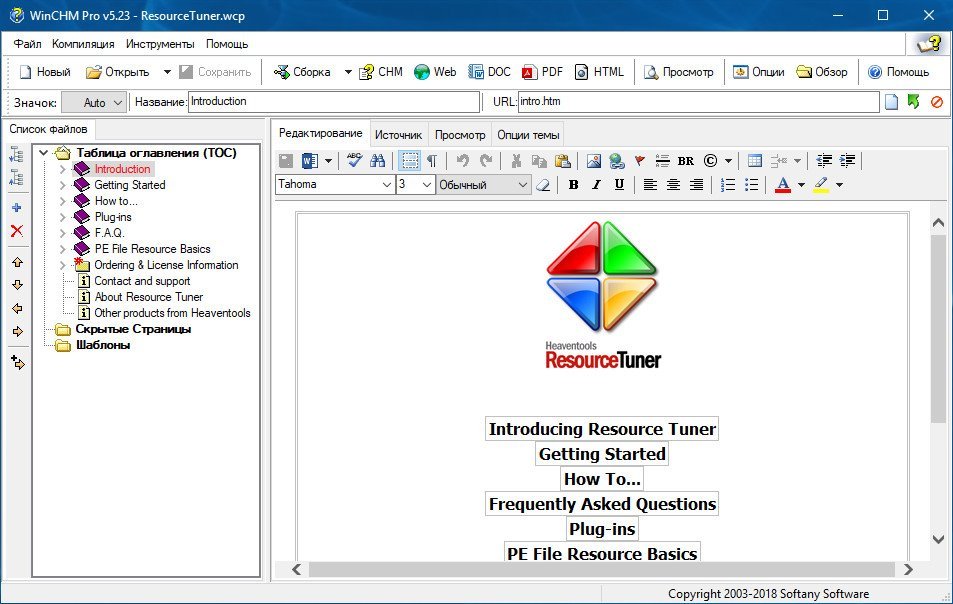Switch to the Источник tab
The image size is (953, 604).
pos(398,135)
